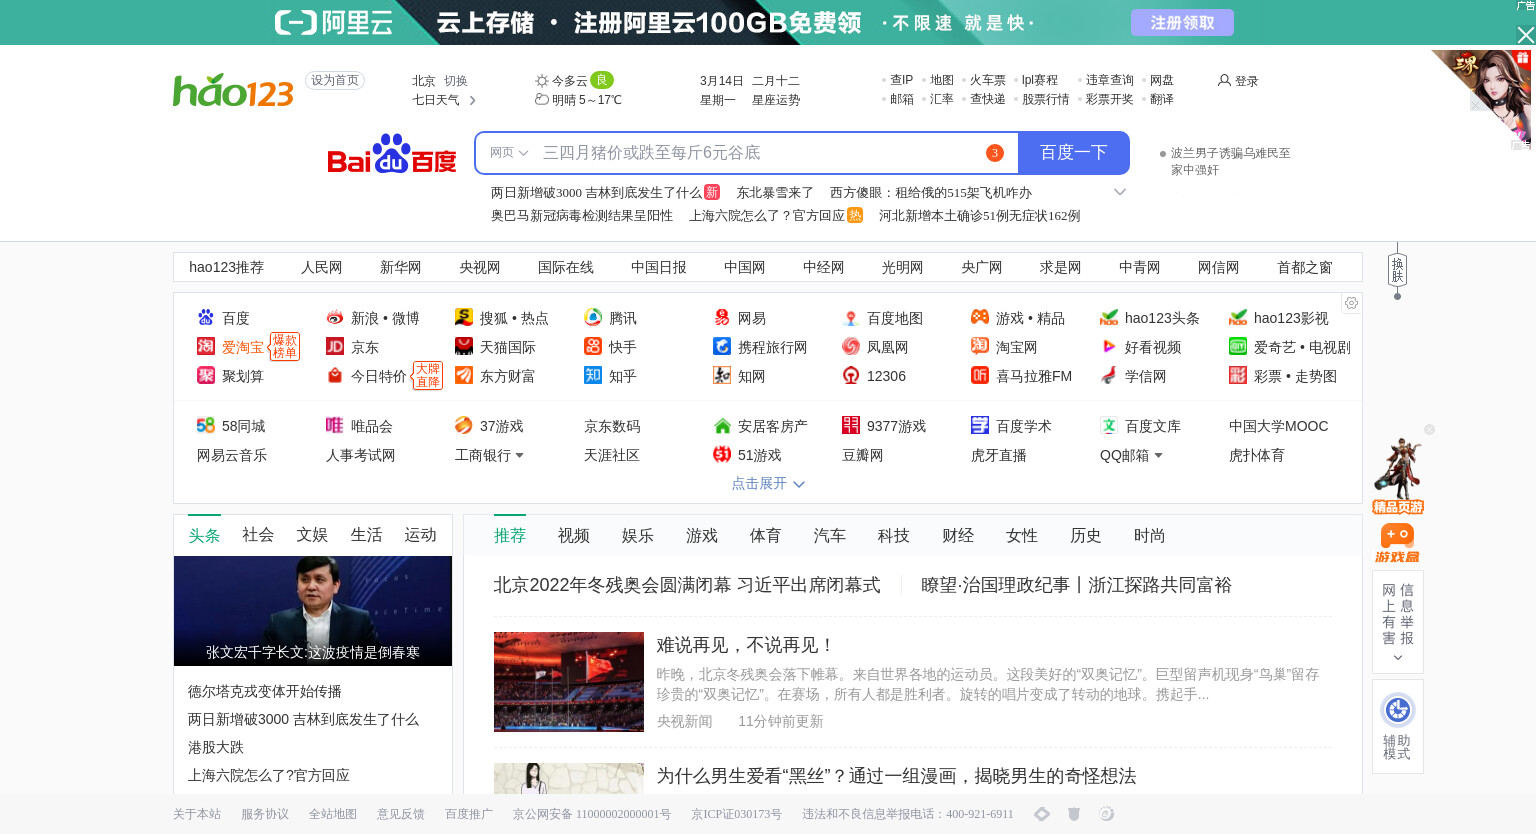This screenshot has height=834, width=1536.
Task: Click the hao123 logo
Action: 233,90
